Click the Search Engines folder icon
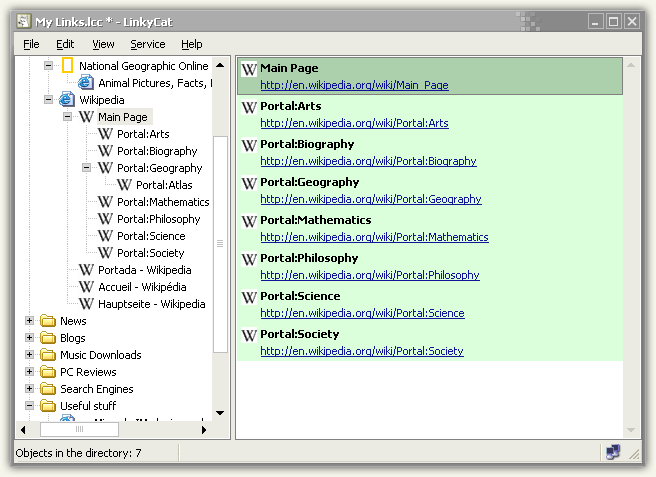The image size is (656, 477). pos(48,389)
